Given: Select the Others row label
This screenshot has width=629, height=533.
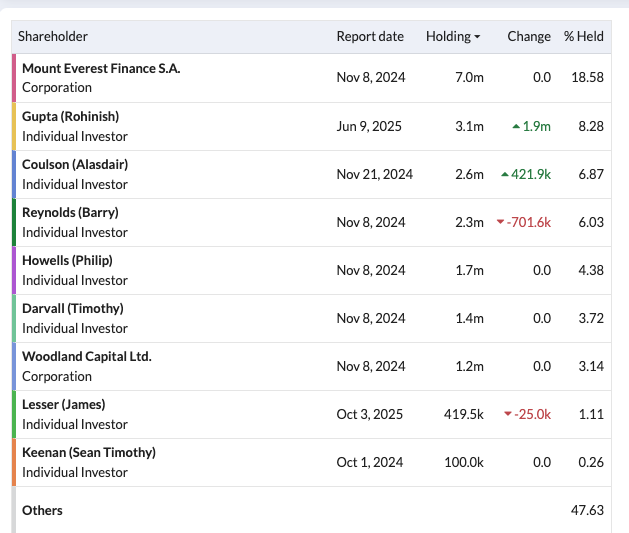Looking at the screenshot, I should click(x=42, y=511).
